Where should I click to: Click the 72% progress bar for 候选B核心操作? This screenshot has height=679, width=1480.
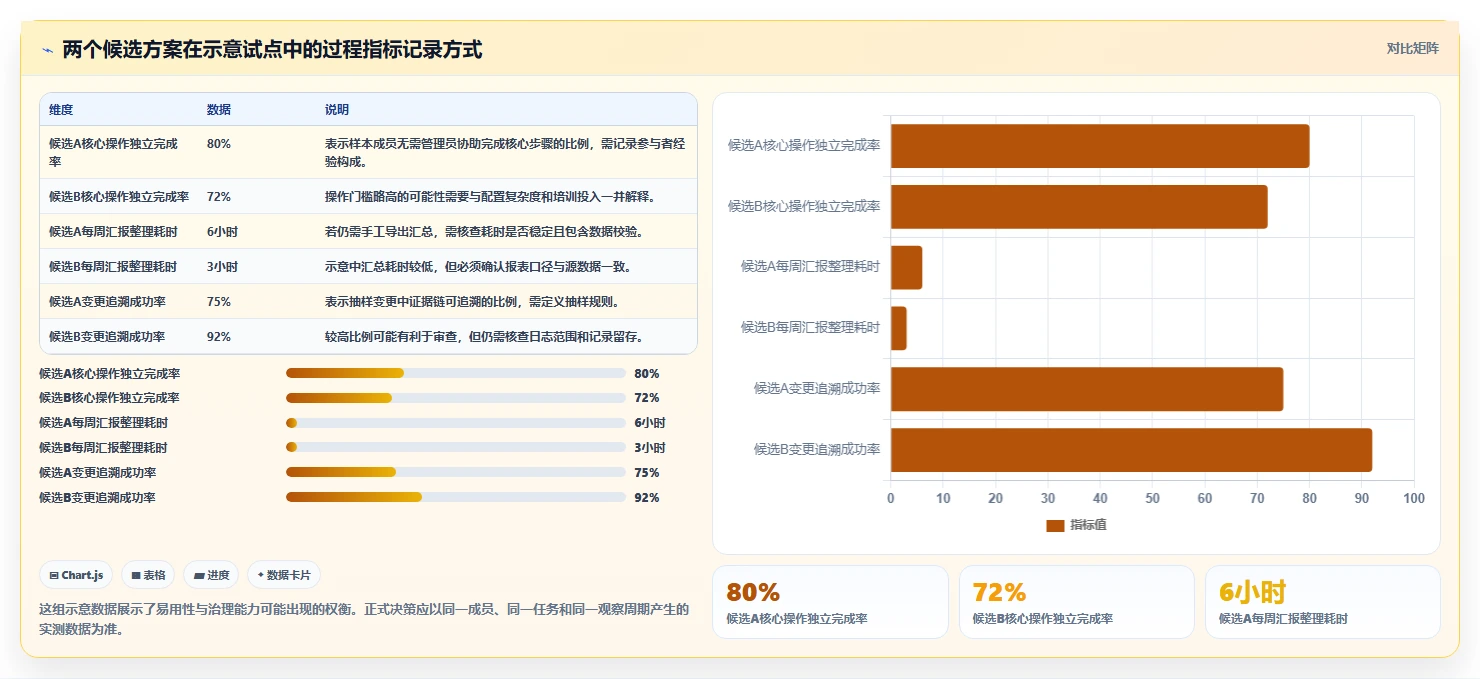pyautogui.click(x=456, y=398)
